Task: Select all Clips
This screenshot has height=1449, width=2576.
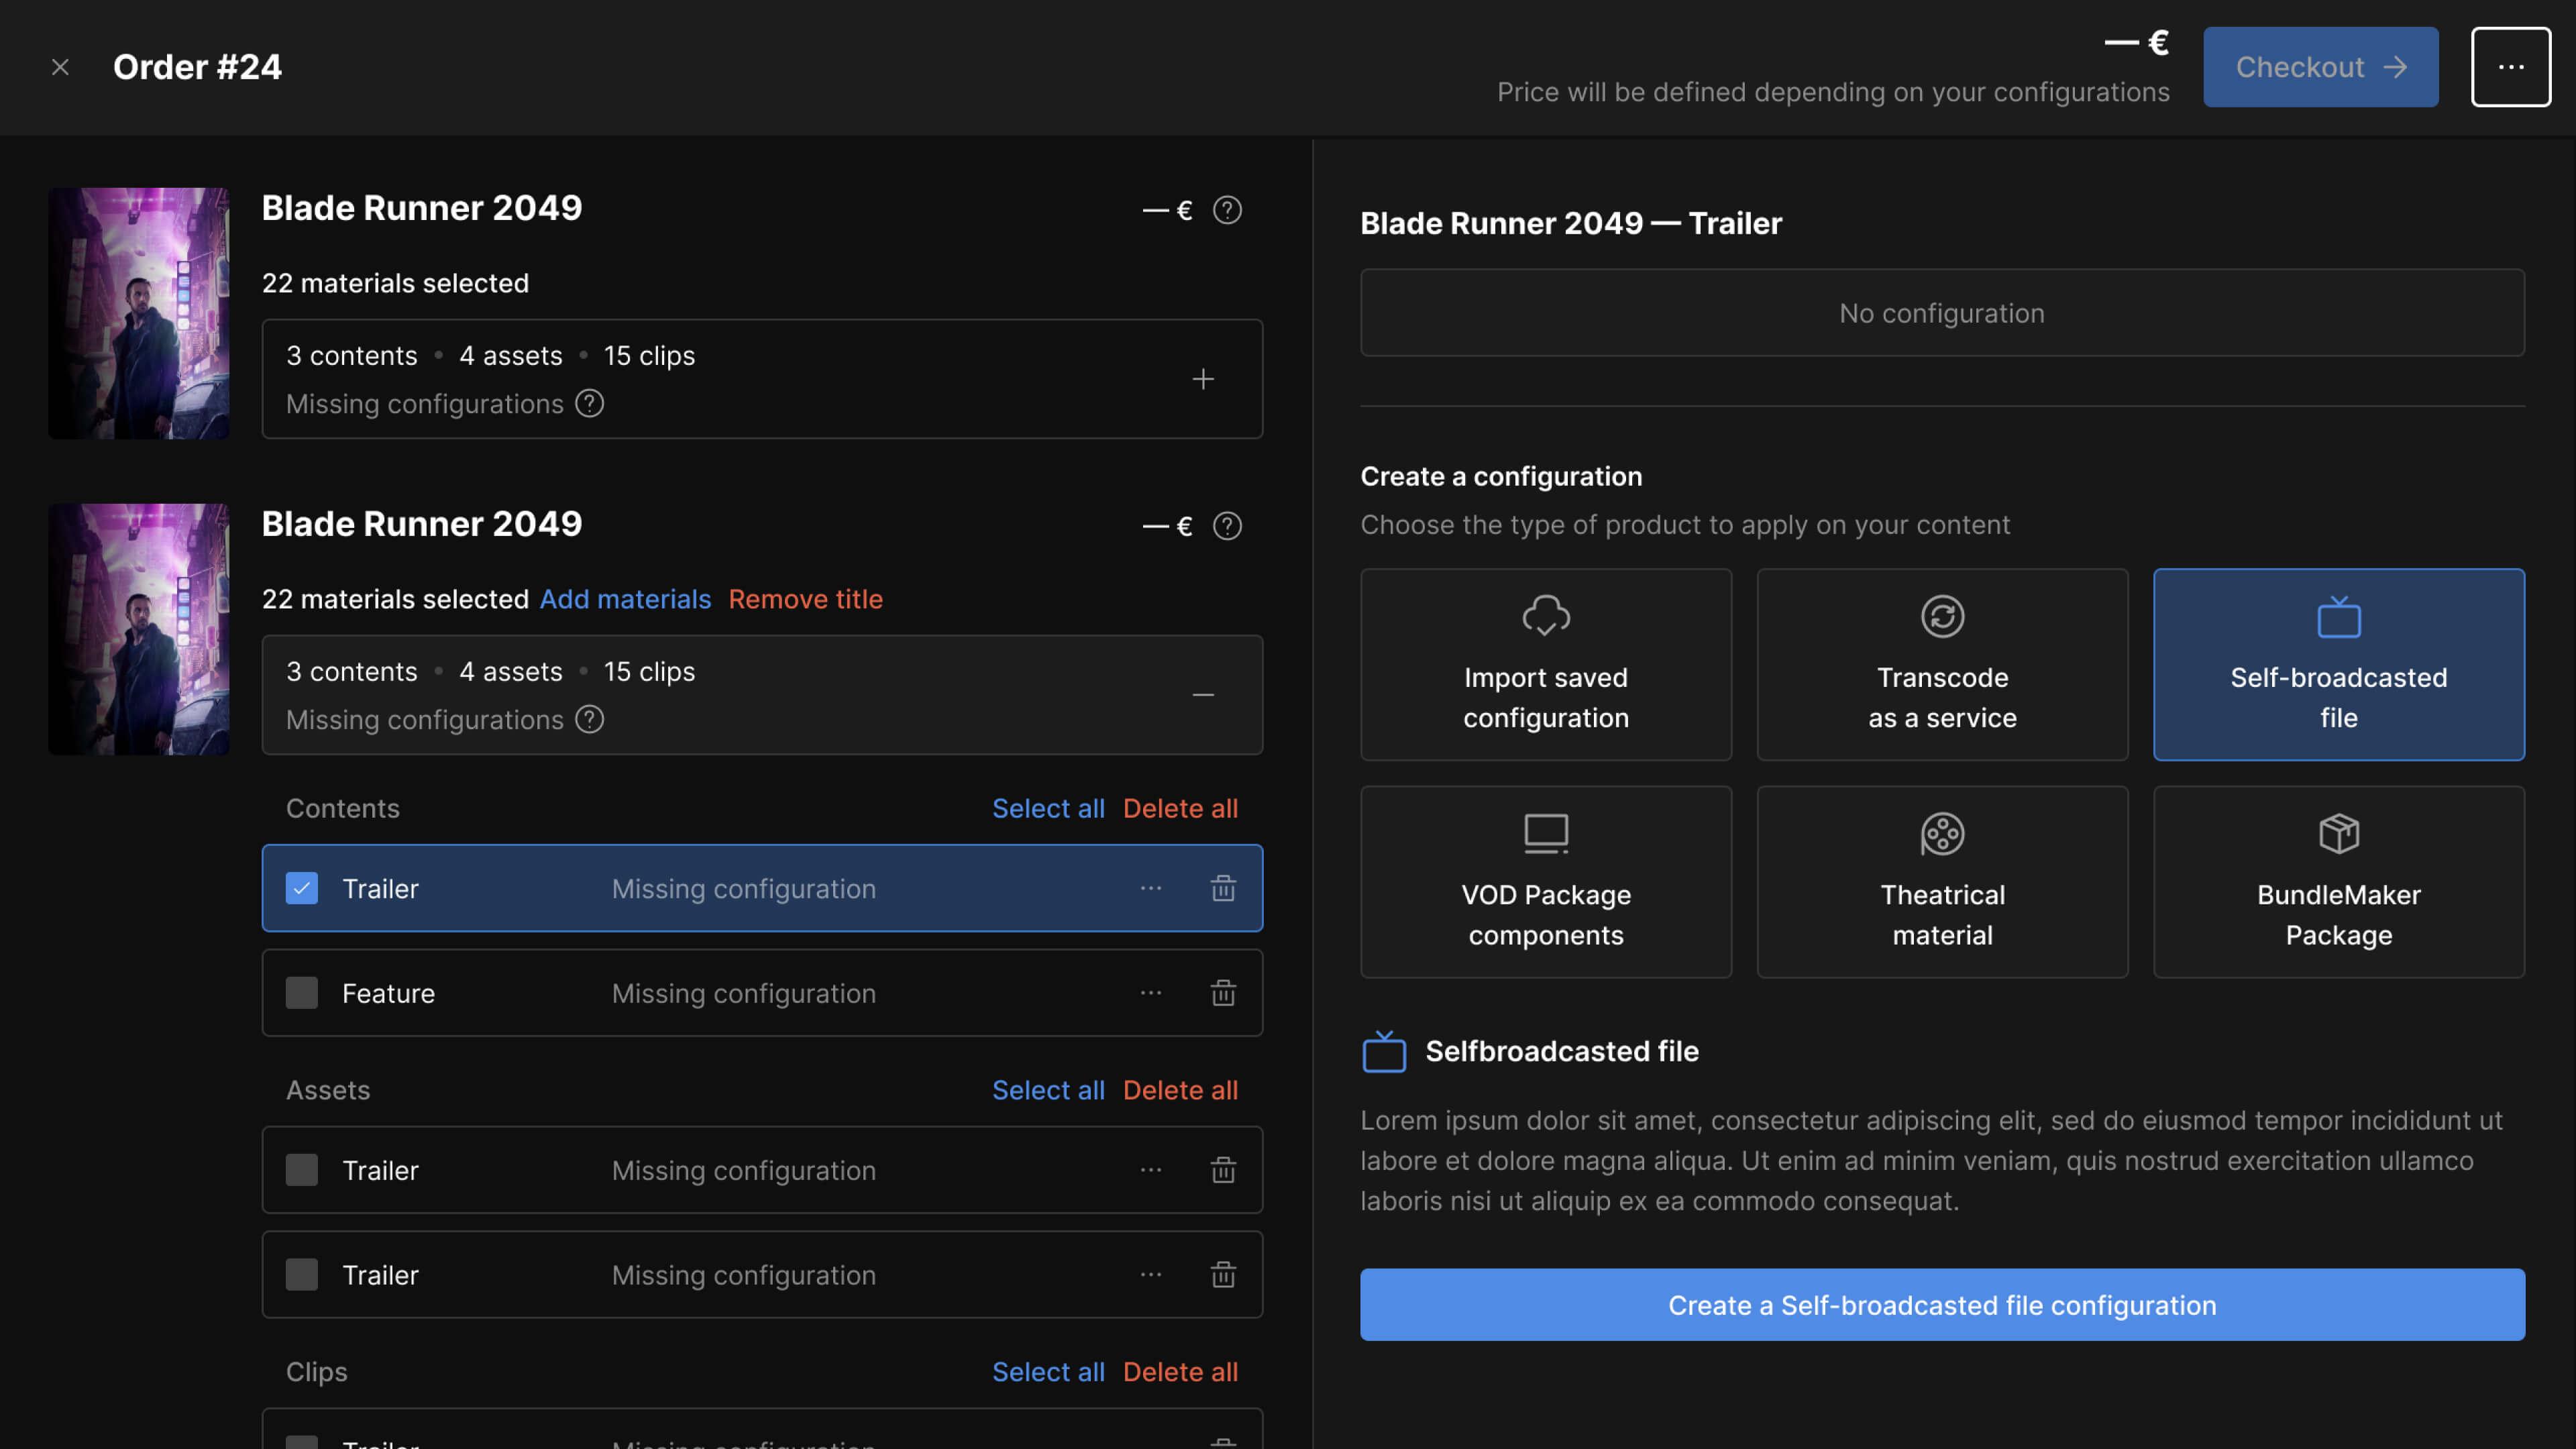Action: pyautogui.click(x=1048, y=1372)
